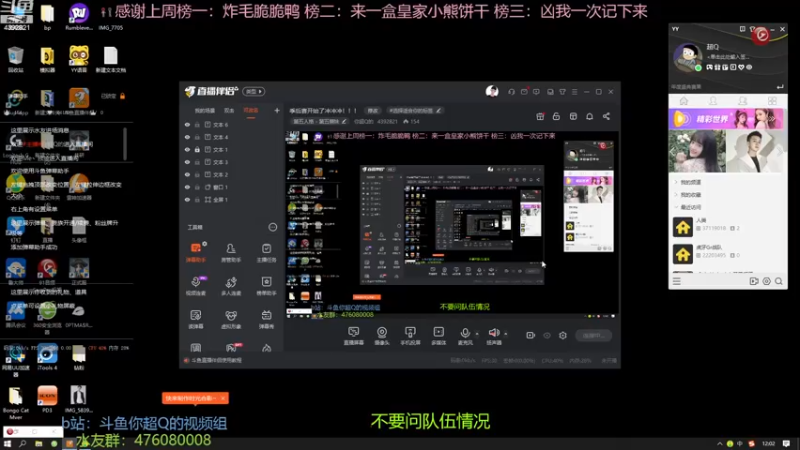Open the 弹幕助手 tool in toolbox
The image size is (800, 450).
coord(196,252)
